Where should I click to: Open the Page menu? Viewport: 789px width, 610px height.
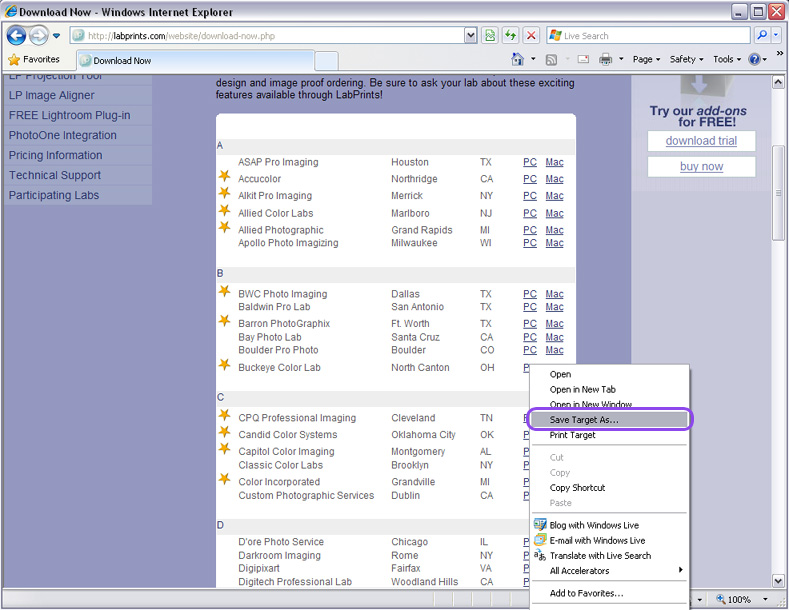(x=646, y=59)
